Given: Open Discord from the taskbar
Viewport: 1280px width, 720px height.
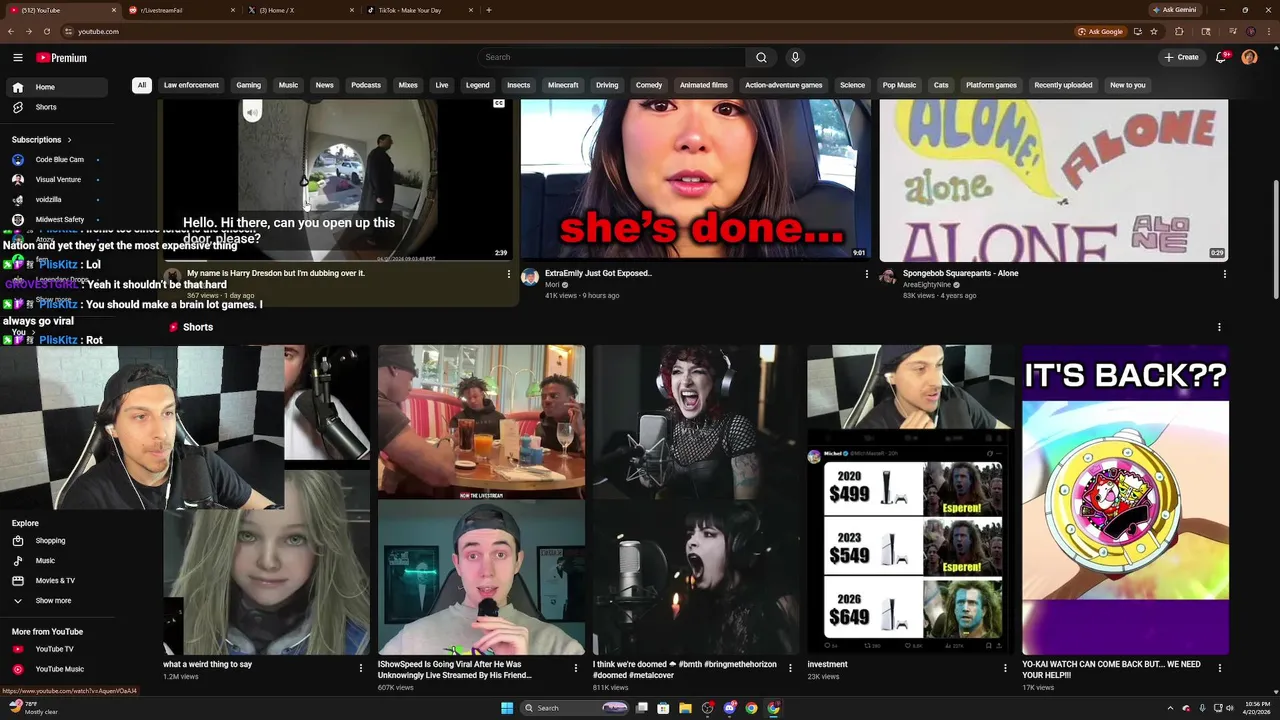Looking at the screenshot, I should pos(730,708).
